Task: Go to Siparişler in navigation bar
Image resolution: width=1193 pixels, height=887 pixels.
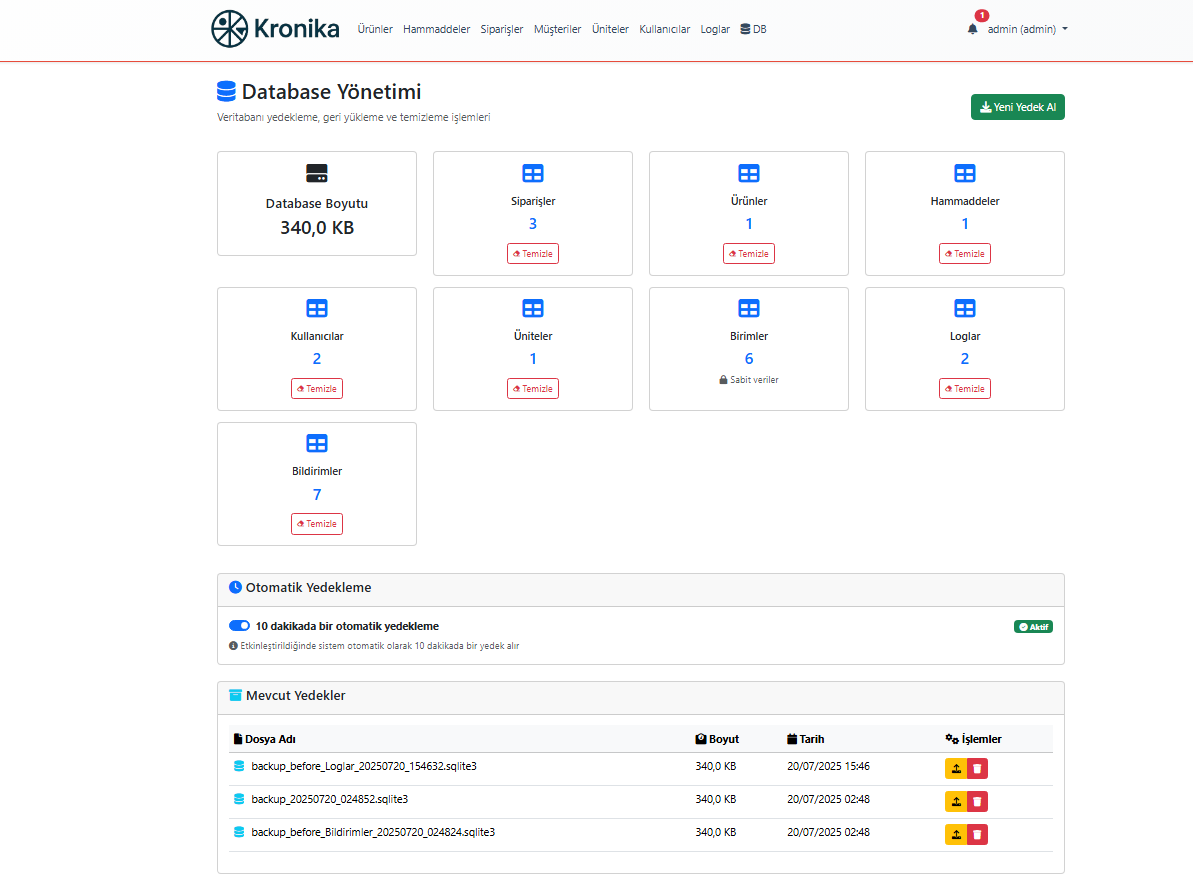Action: (502, 29)
